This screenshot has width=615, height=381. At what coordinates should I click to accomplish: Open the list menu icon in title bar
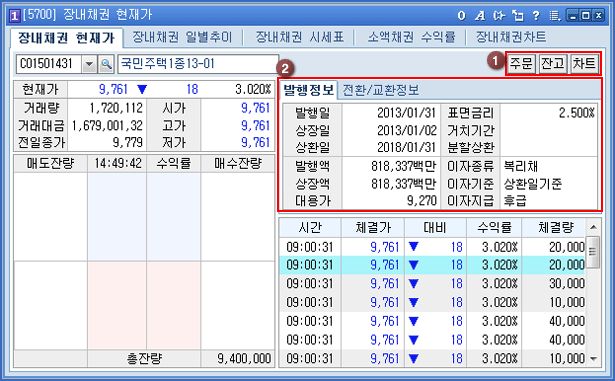click(555, 16)
